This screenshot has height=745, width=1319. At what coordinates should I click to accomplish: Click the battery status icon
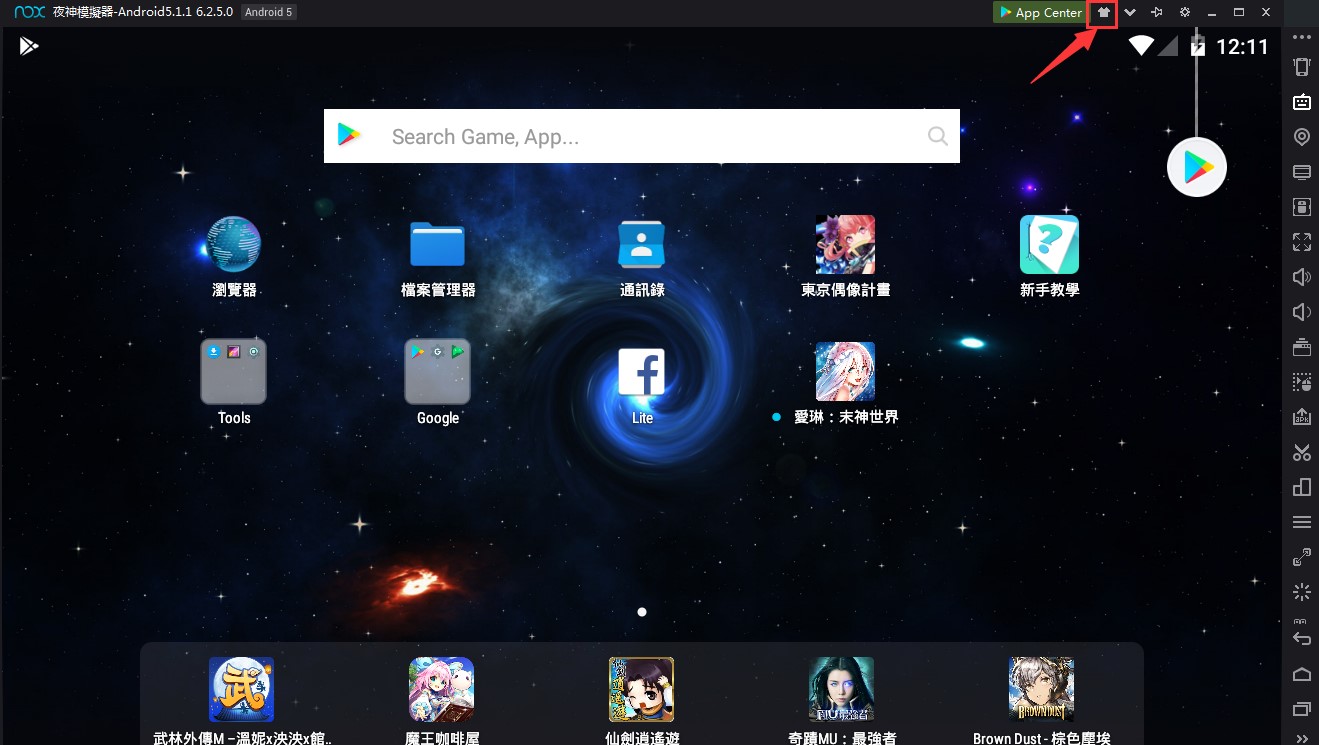click(x=1197, y=45)
